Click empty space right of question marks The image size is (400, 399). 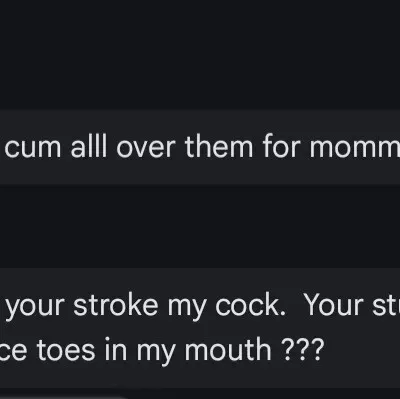pos(362,350)
